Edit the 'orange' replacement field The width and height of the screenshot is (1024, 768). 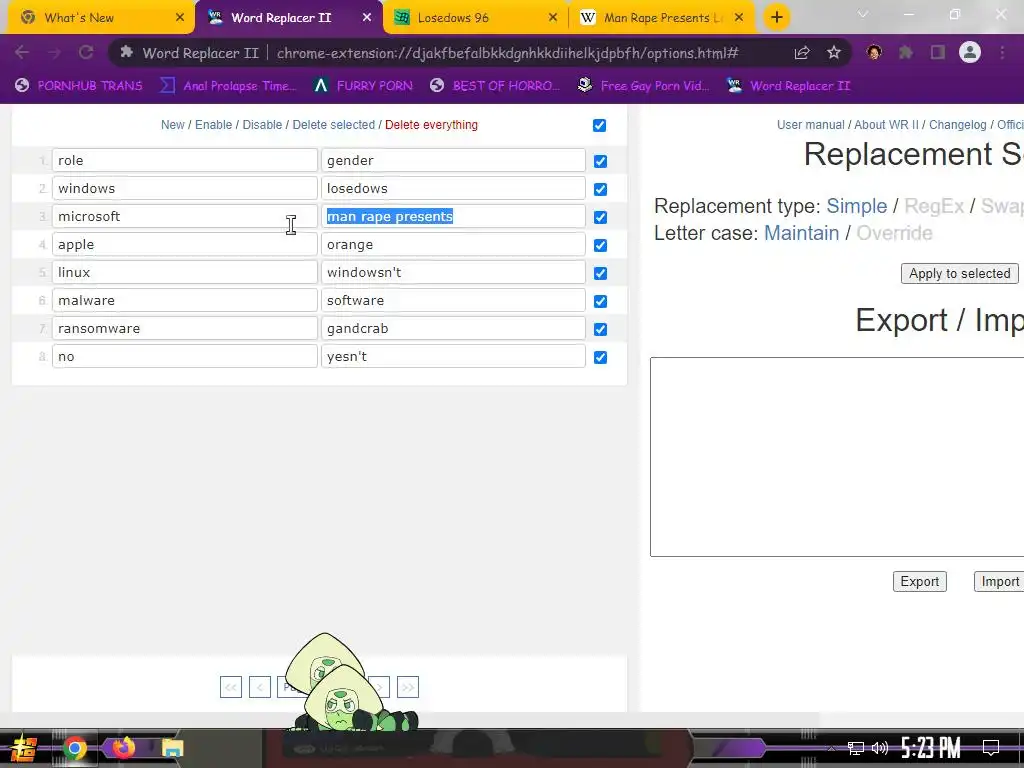tap(453, 244)
